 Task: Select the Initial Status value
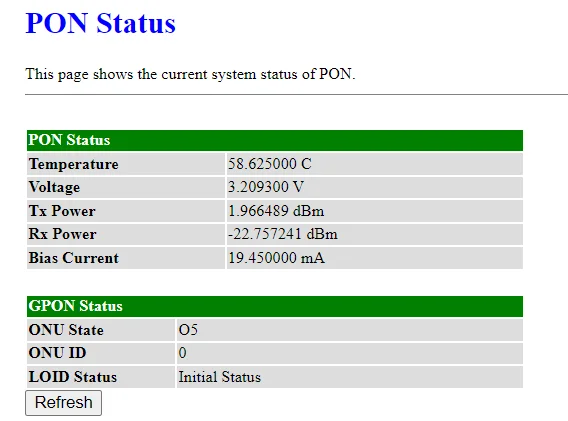click(x=220, y=377)
